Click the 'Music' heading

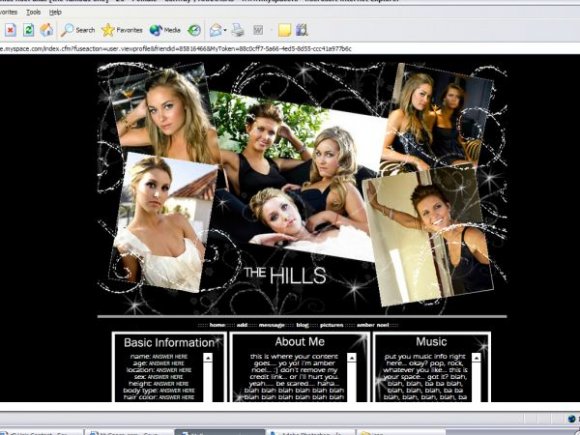tap(431, 341)
